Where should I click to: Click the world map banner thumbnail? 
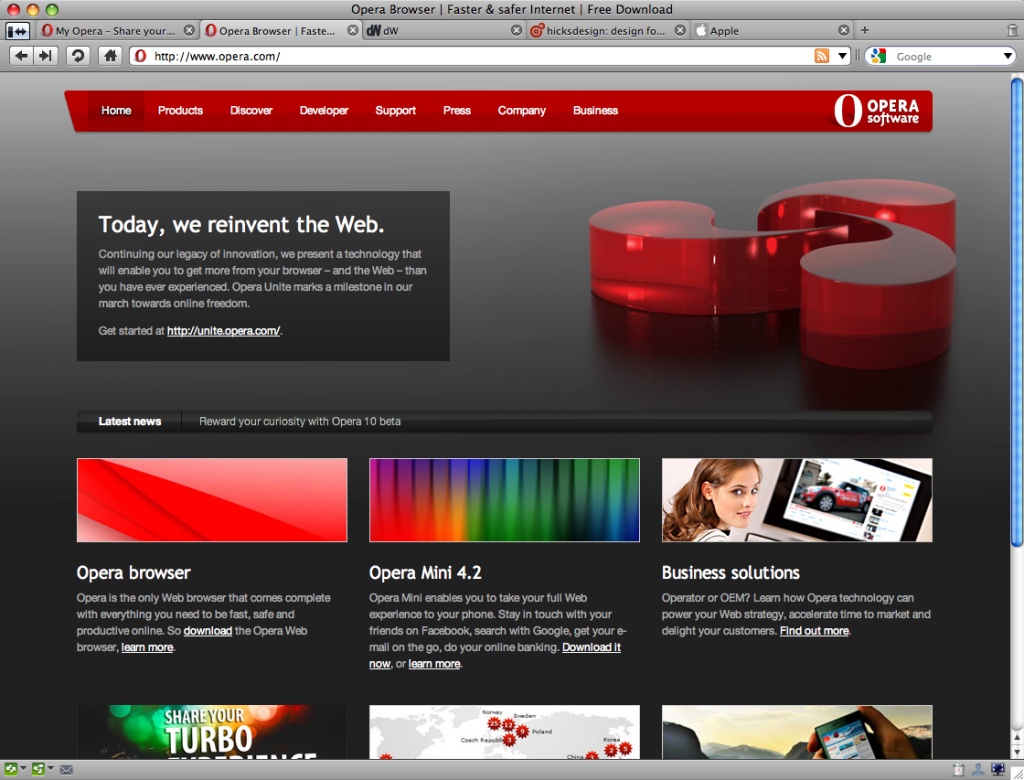point(504,732)
